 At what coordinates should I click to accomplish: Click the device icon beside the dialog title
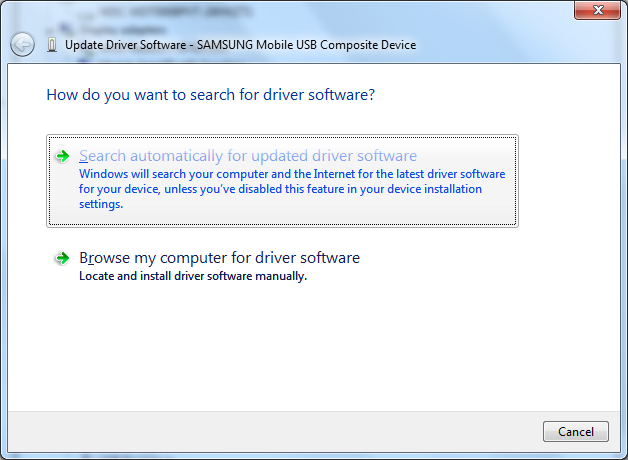click(x=53, y=45)
